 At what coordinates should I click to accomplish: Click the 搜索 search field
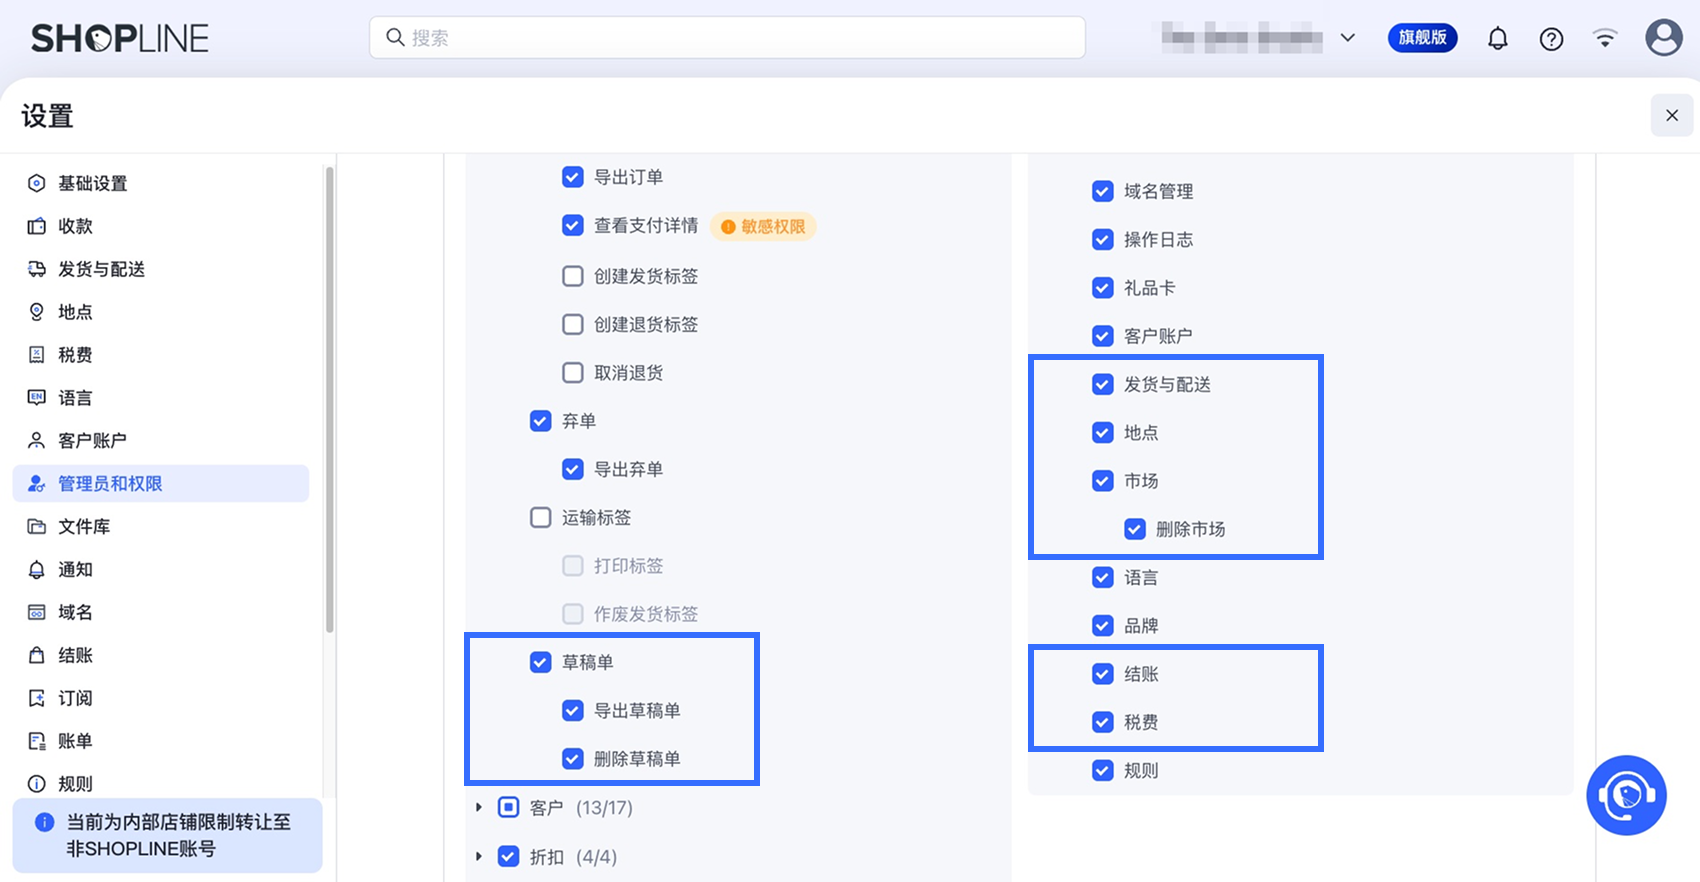[727, 38]
